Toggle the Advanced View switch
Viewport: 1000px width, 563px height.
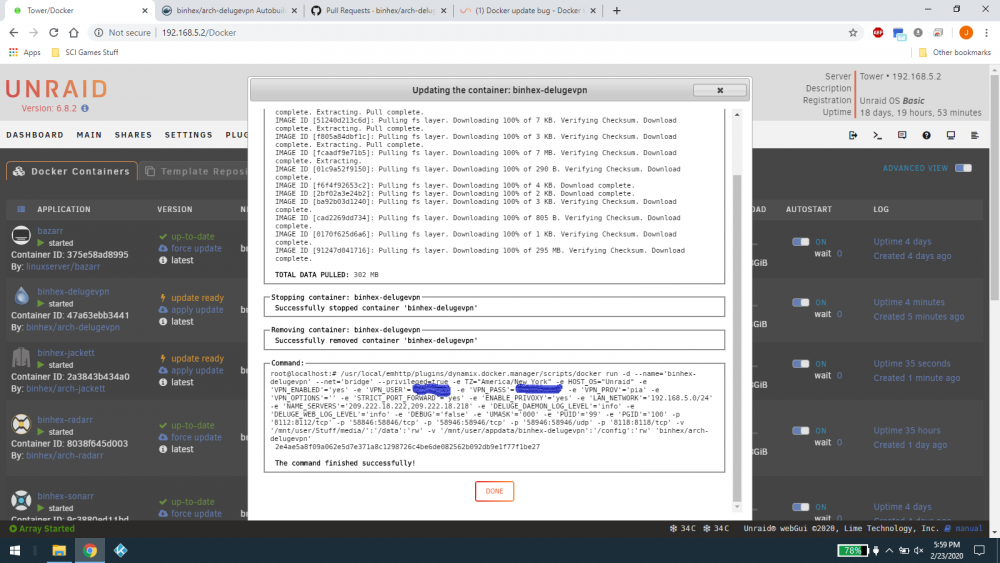pyautogui.click(x=963, y=168)
